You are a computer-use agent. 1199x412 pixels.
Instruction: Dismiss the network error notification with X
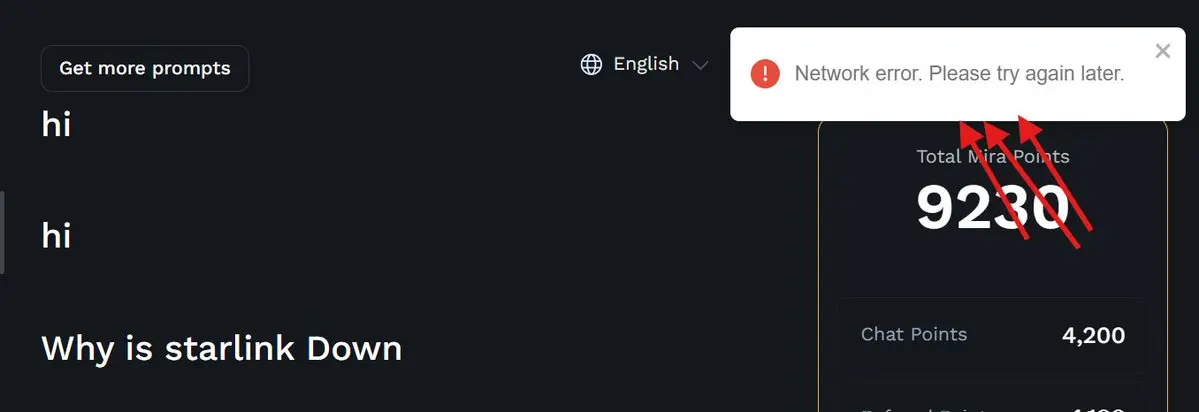point(1162,51)
